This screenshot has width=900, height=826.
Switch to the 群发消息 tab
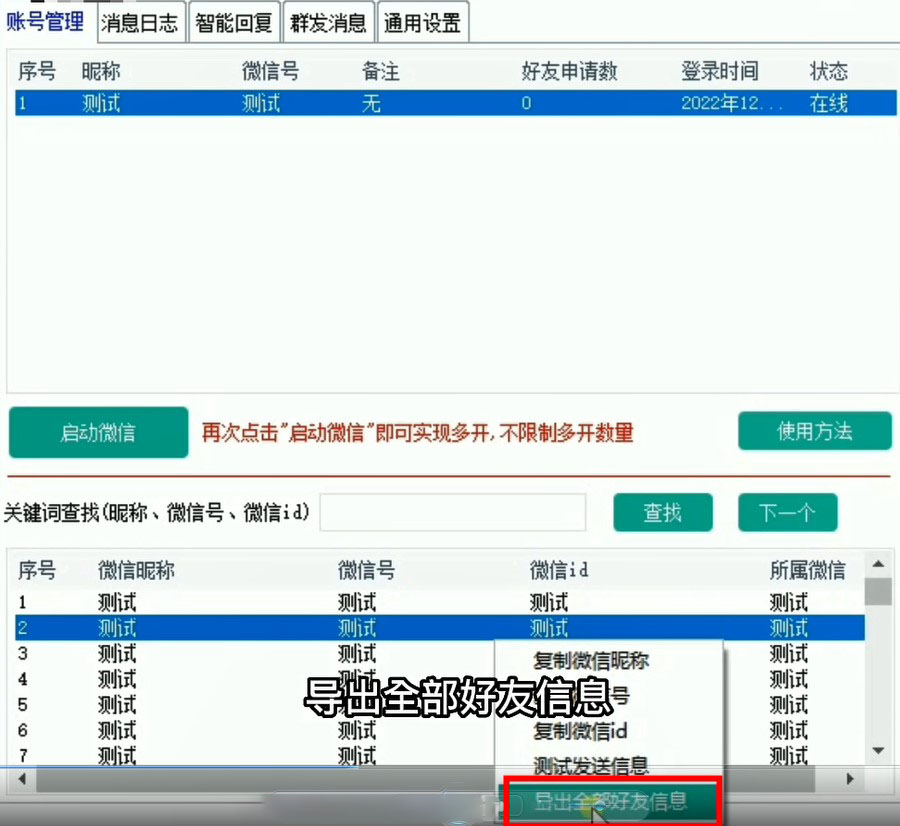[328, 22]
